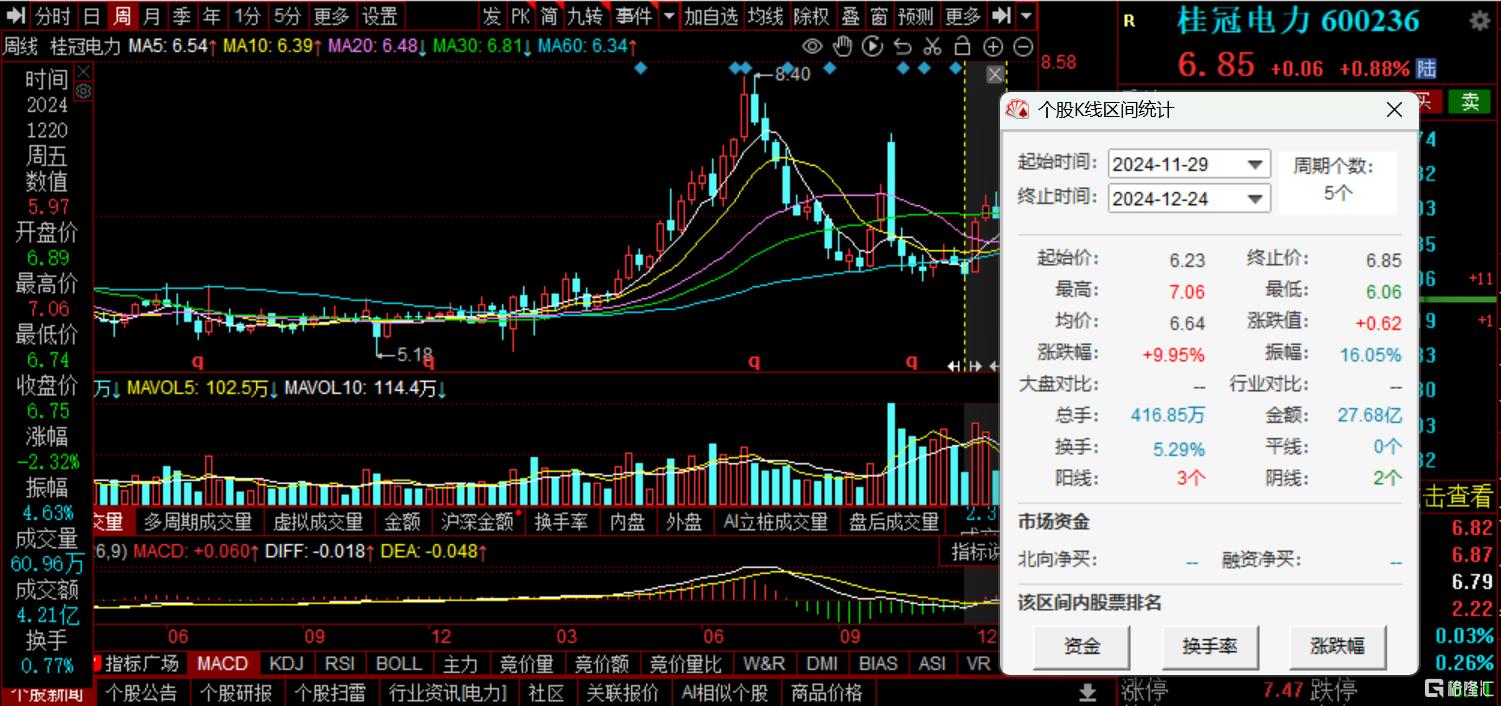Image resolution: width=1501 pixels, height=706 pixels.
Task: Toggle the 均线 moving averages
Action: tap(766, 16)
